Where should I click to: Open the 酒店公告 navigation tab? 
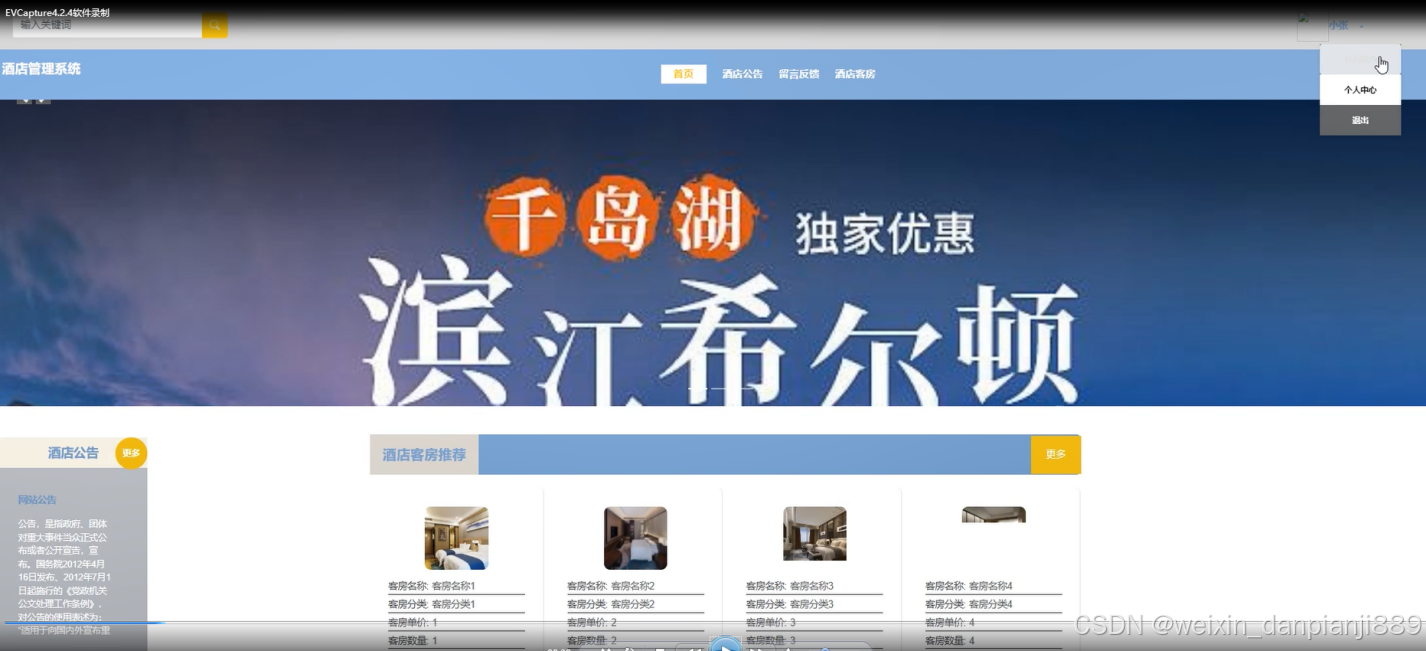(742, 74)
